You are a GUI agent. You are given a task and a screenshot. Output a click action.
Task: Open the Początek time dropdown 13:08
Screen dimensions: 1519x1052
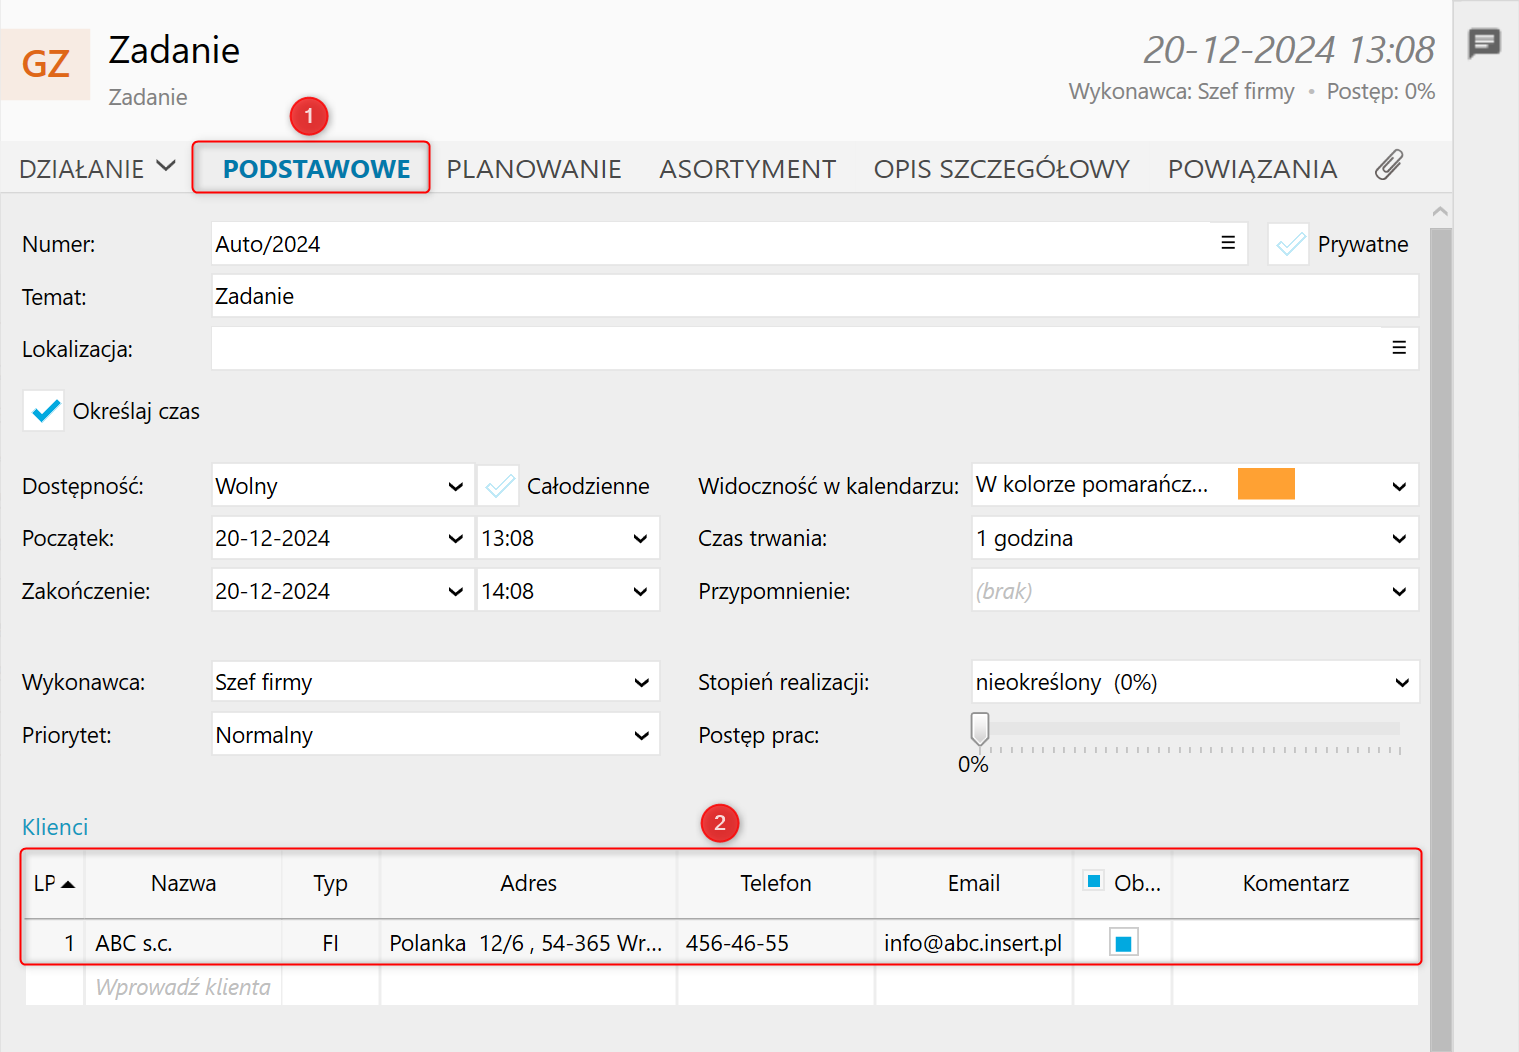[568, 538]
